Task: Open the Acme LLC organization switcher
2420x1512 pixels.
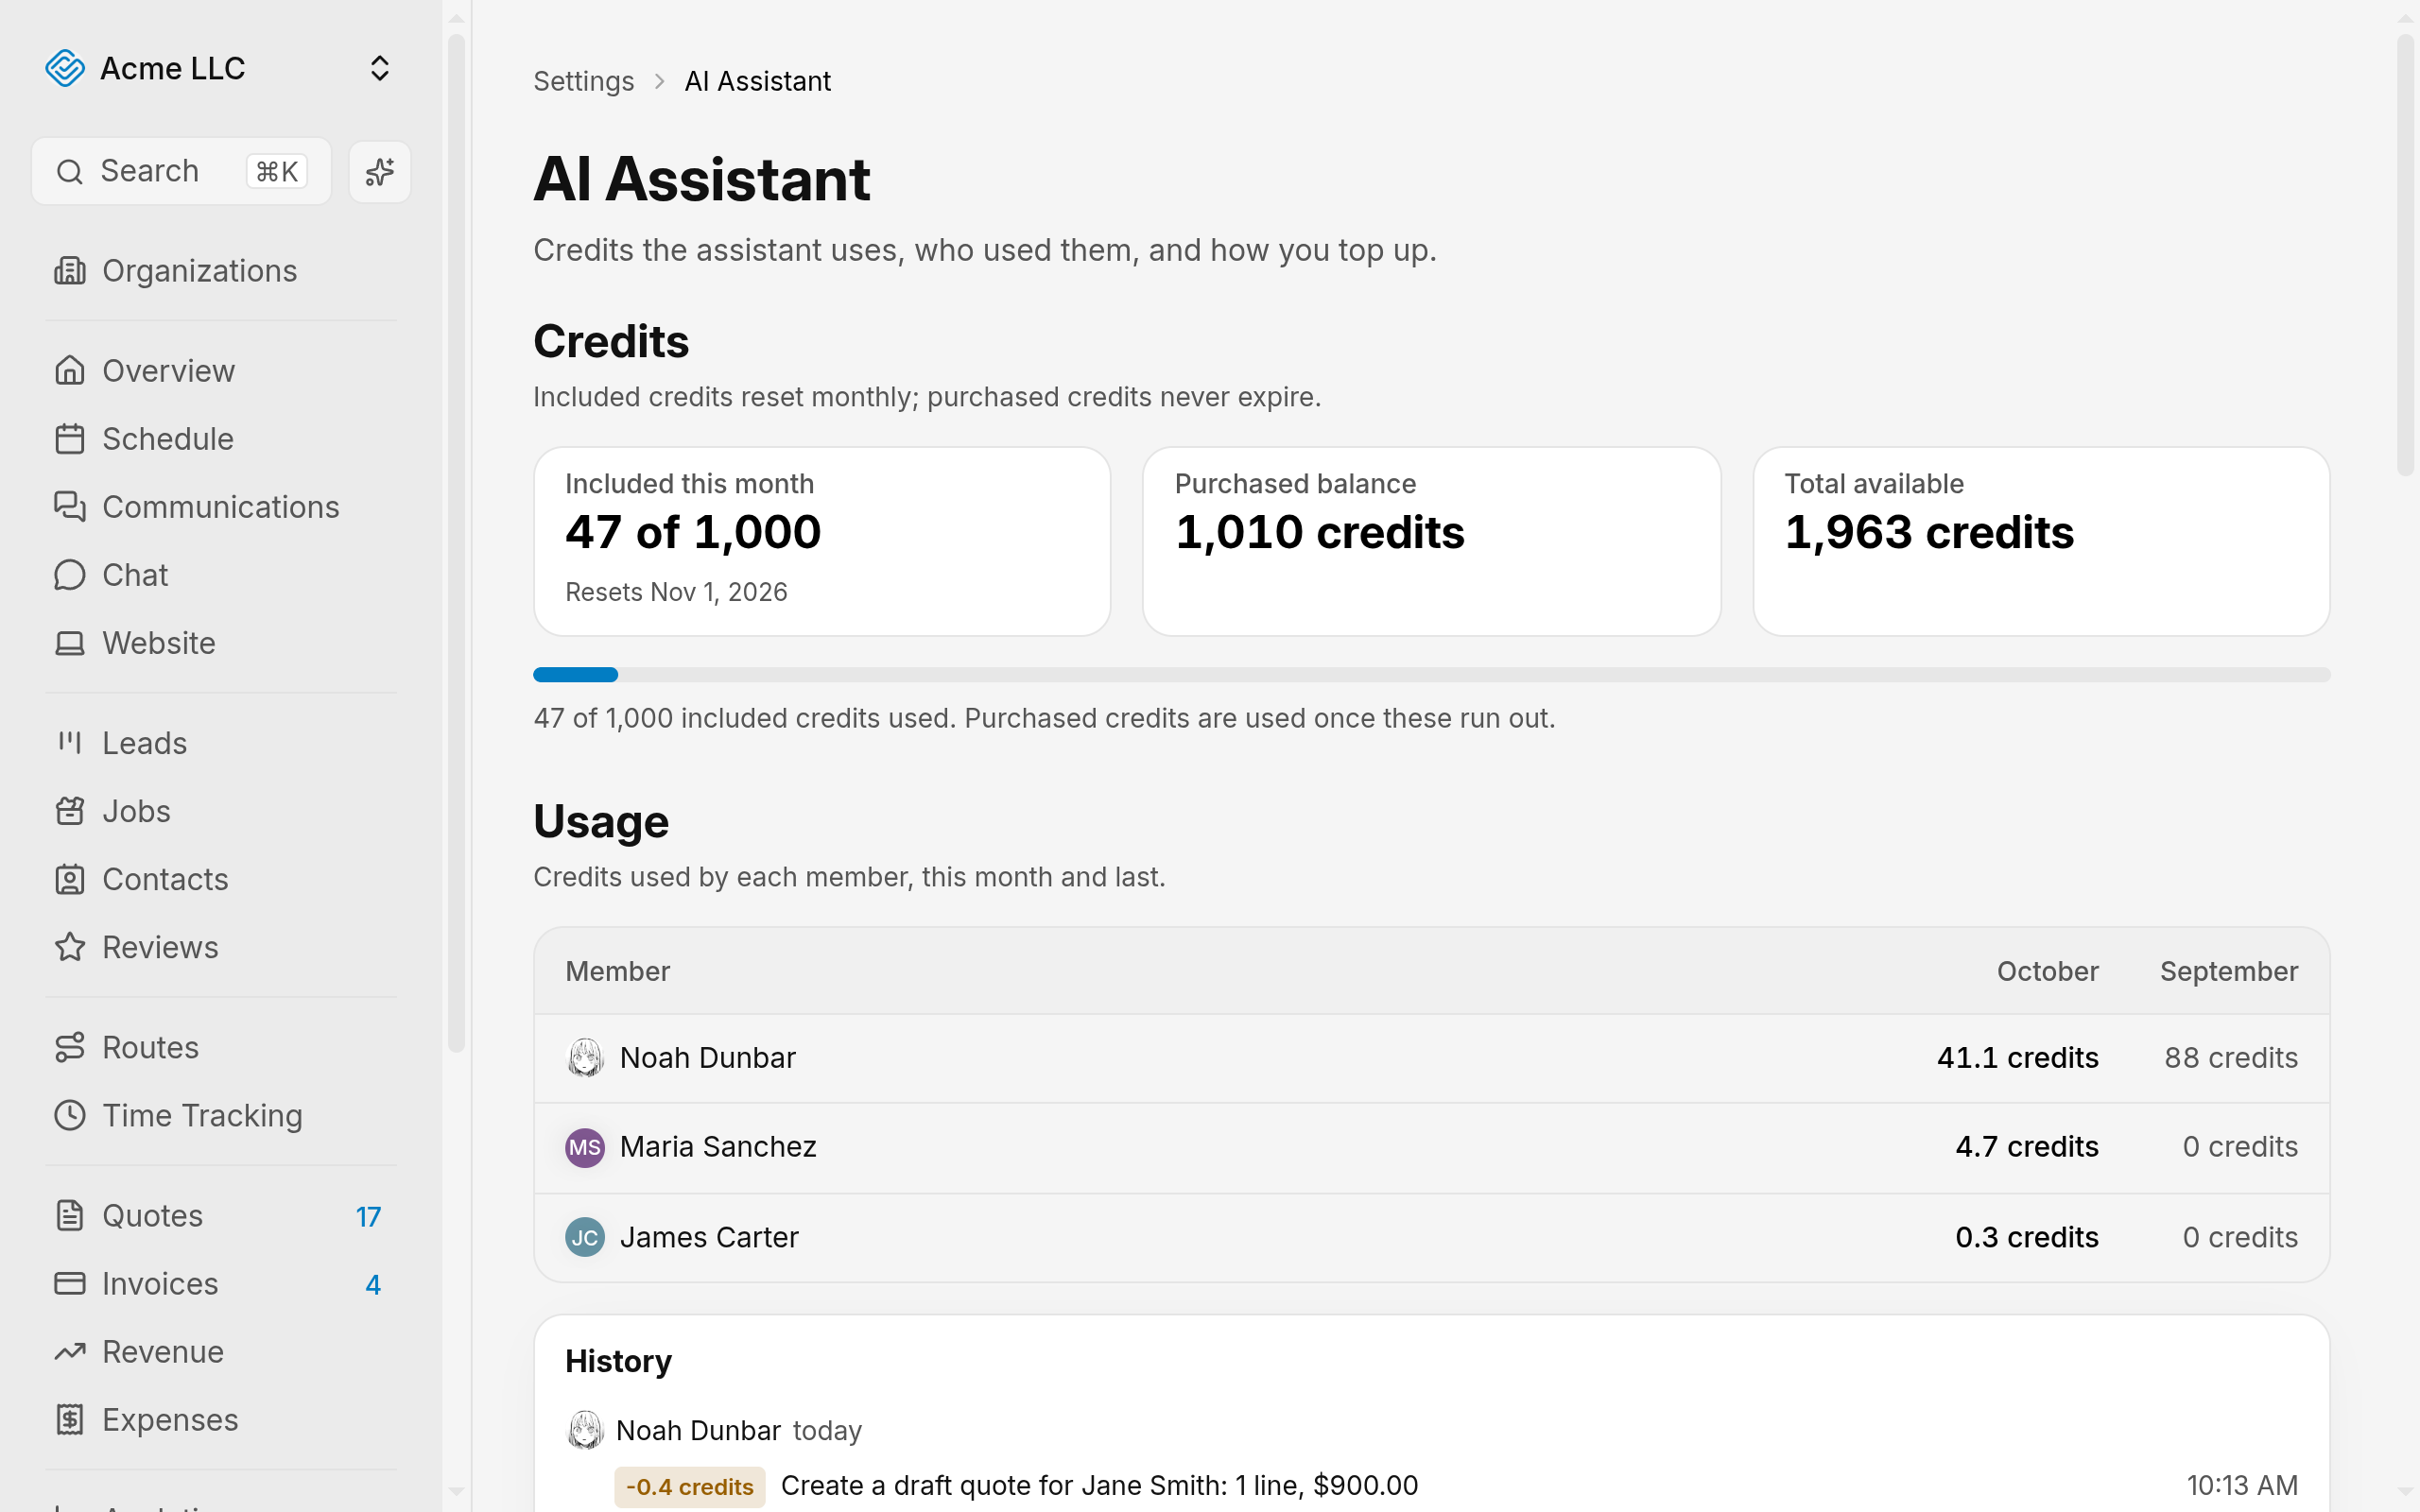Action: click(220, 68)
